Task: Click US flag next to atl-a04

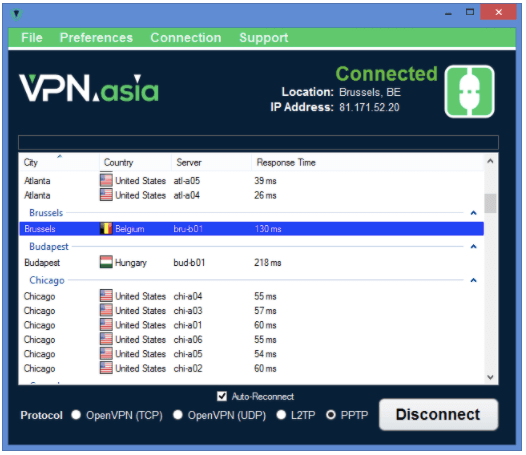Action: pos(106,195)
